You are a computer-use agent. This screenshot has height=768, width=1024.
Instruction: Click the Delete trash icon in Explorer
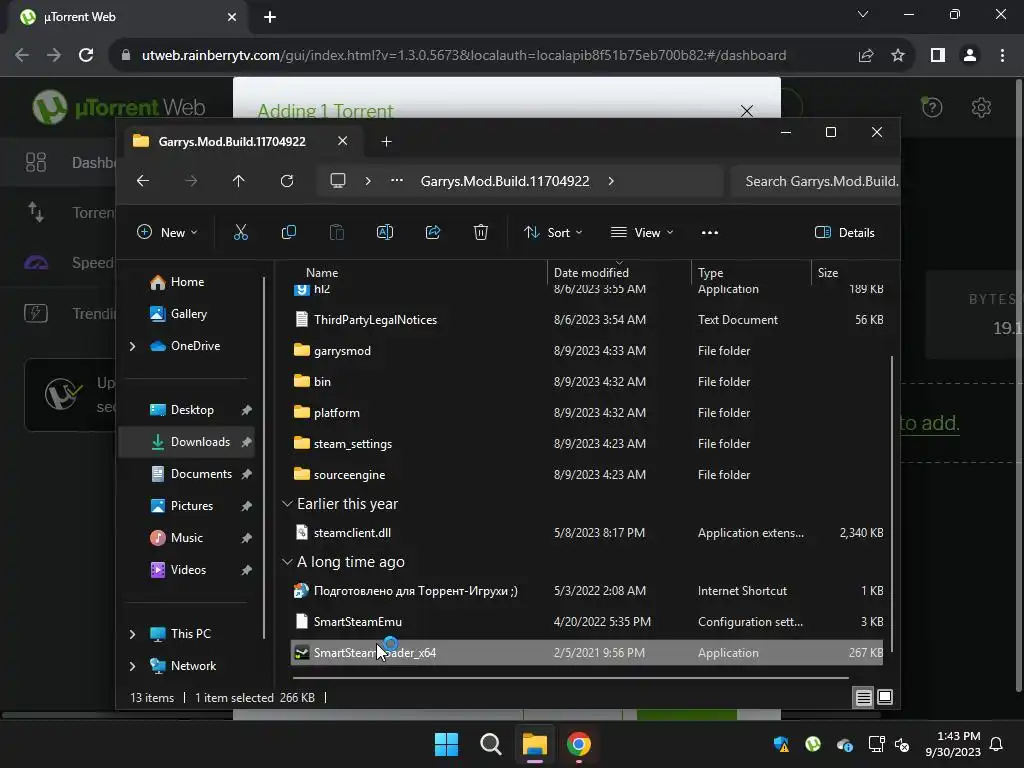tap(481, 232)
